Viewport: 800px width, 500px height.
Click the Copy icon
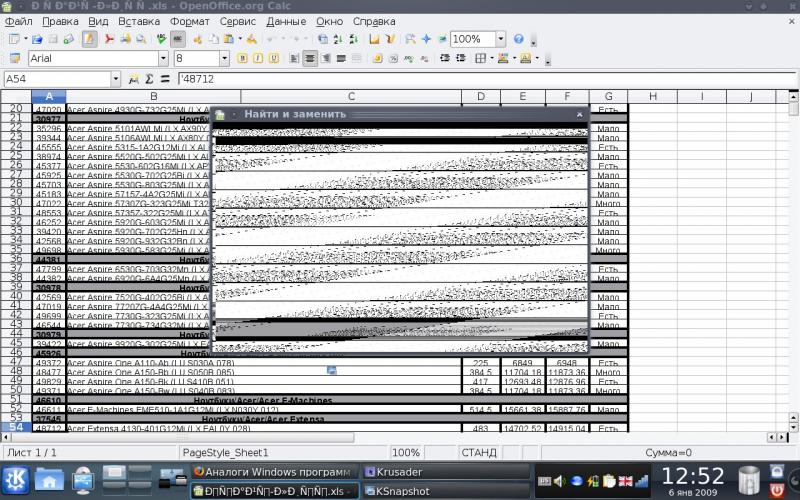(214, 39)
